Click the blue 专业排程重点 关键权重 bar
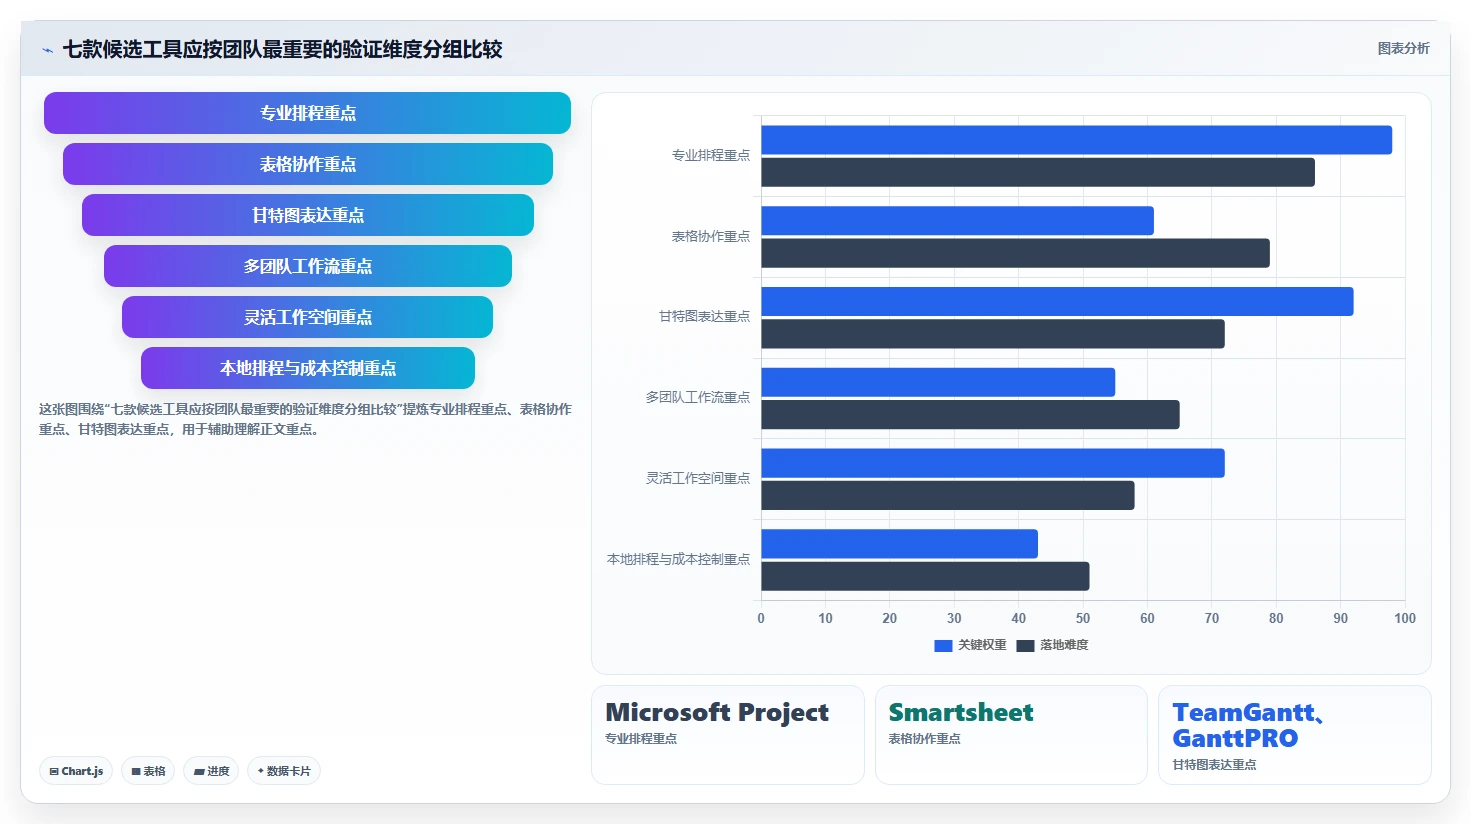This screenshot has width=1471, height=824. [x=1076, y=140]
